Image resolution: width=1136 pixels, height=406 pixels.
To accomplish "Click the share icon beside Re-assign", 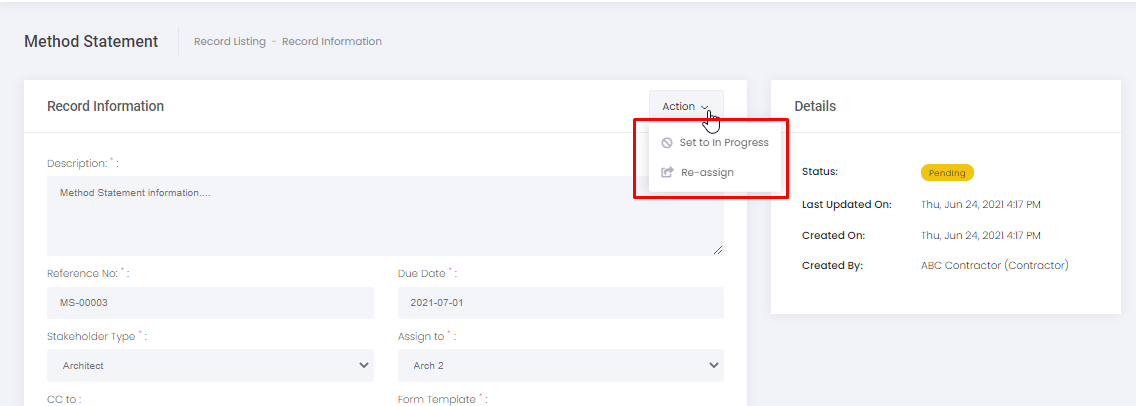I will [667, 173].
